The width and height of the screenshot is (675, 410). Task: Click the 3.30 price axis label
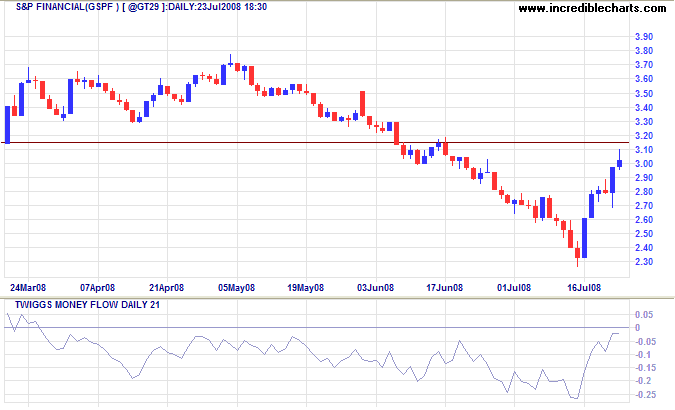(644, 122)
